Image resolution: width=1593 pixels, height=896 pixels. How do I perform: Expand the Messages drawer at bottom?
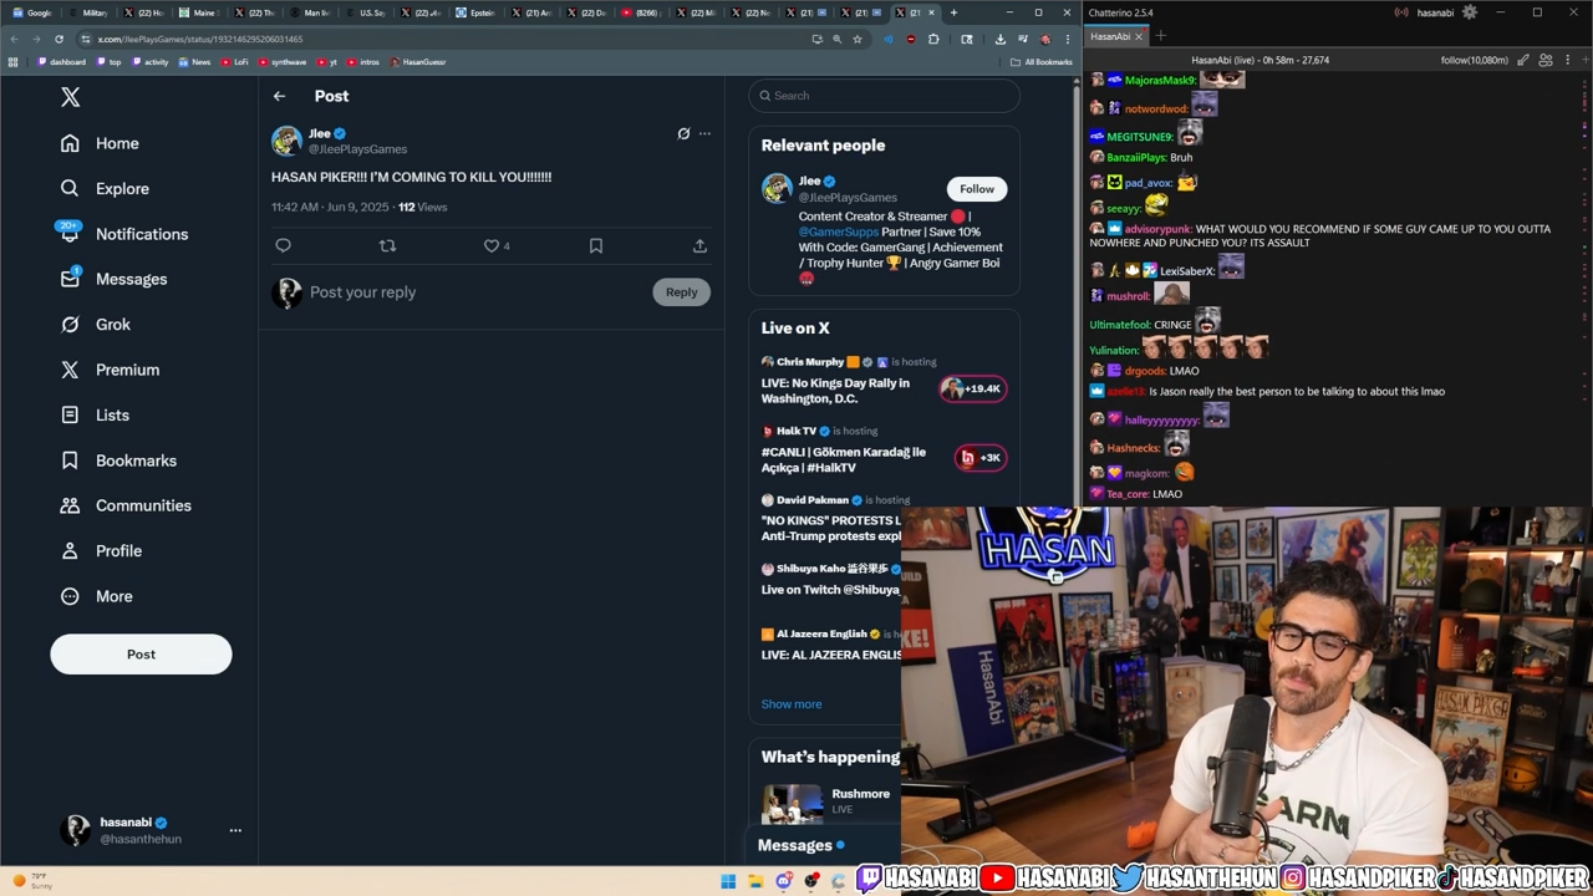tap(823, 846)
